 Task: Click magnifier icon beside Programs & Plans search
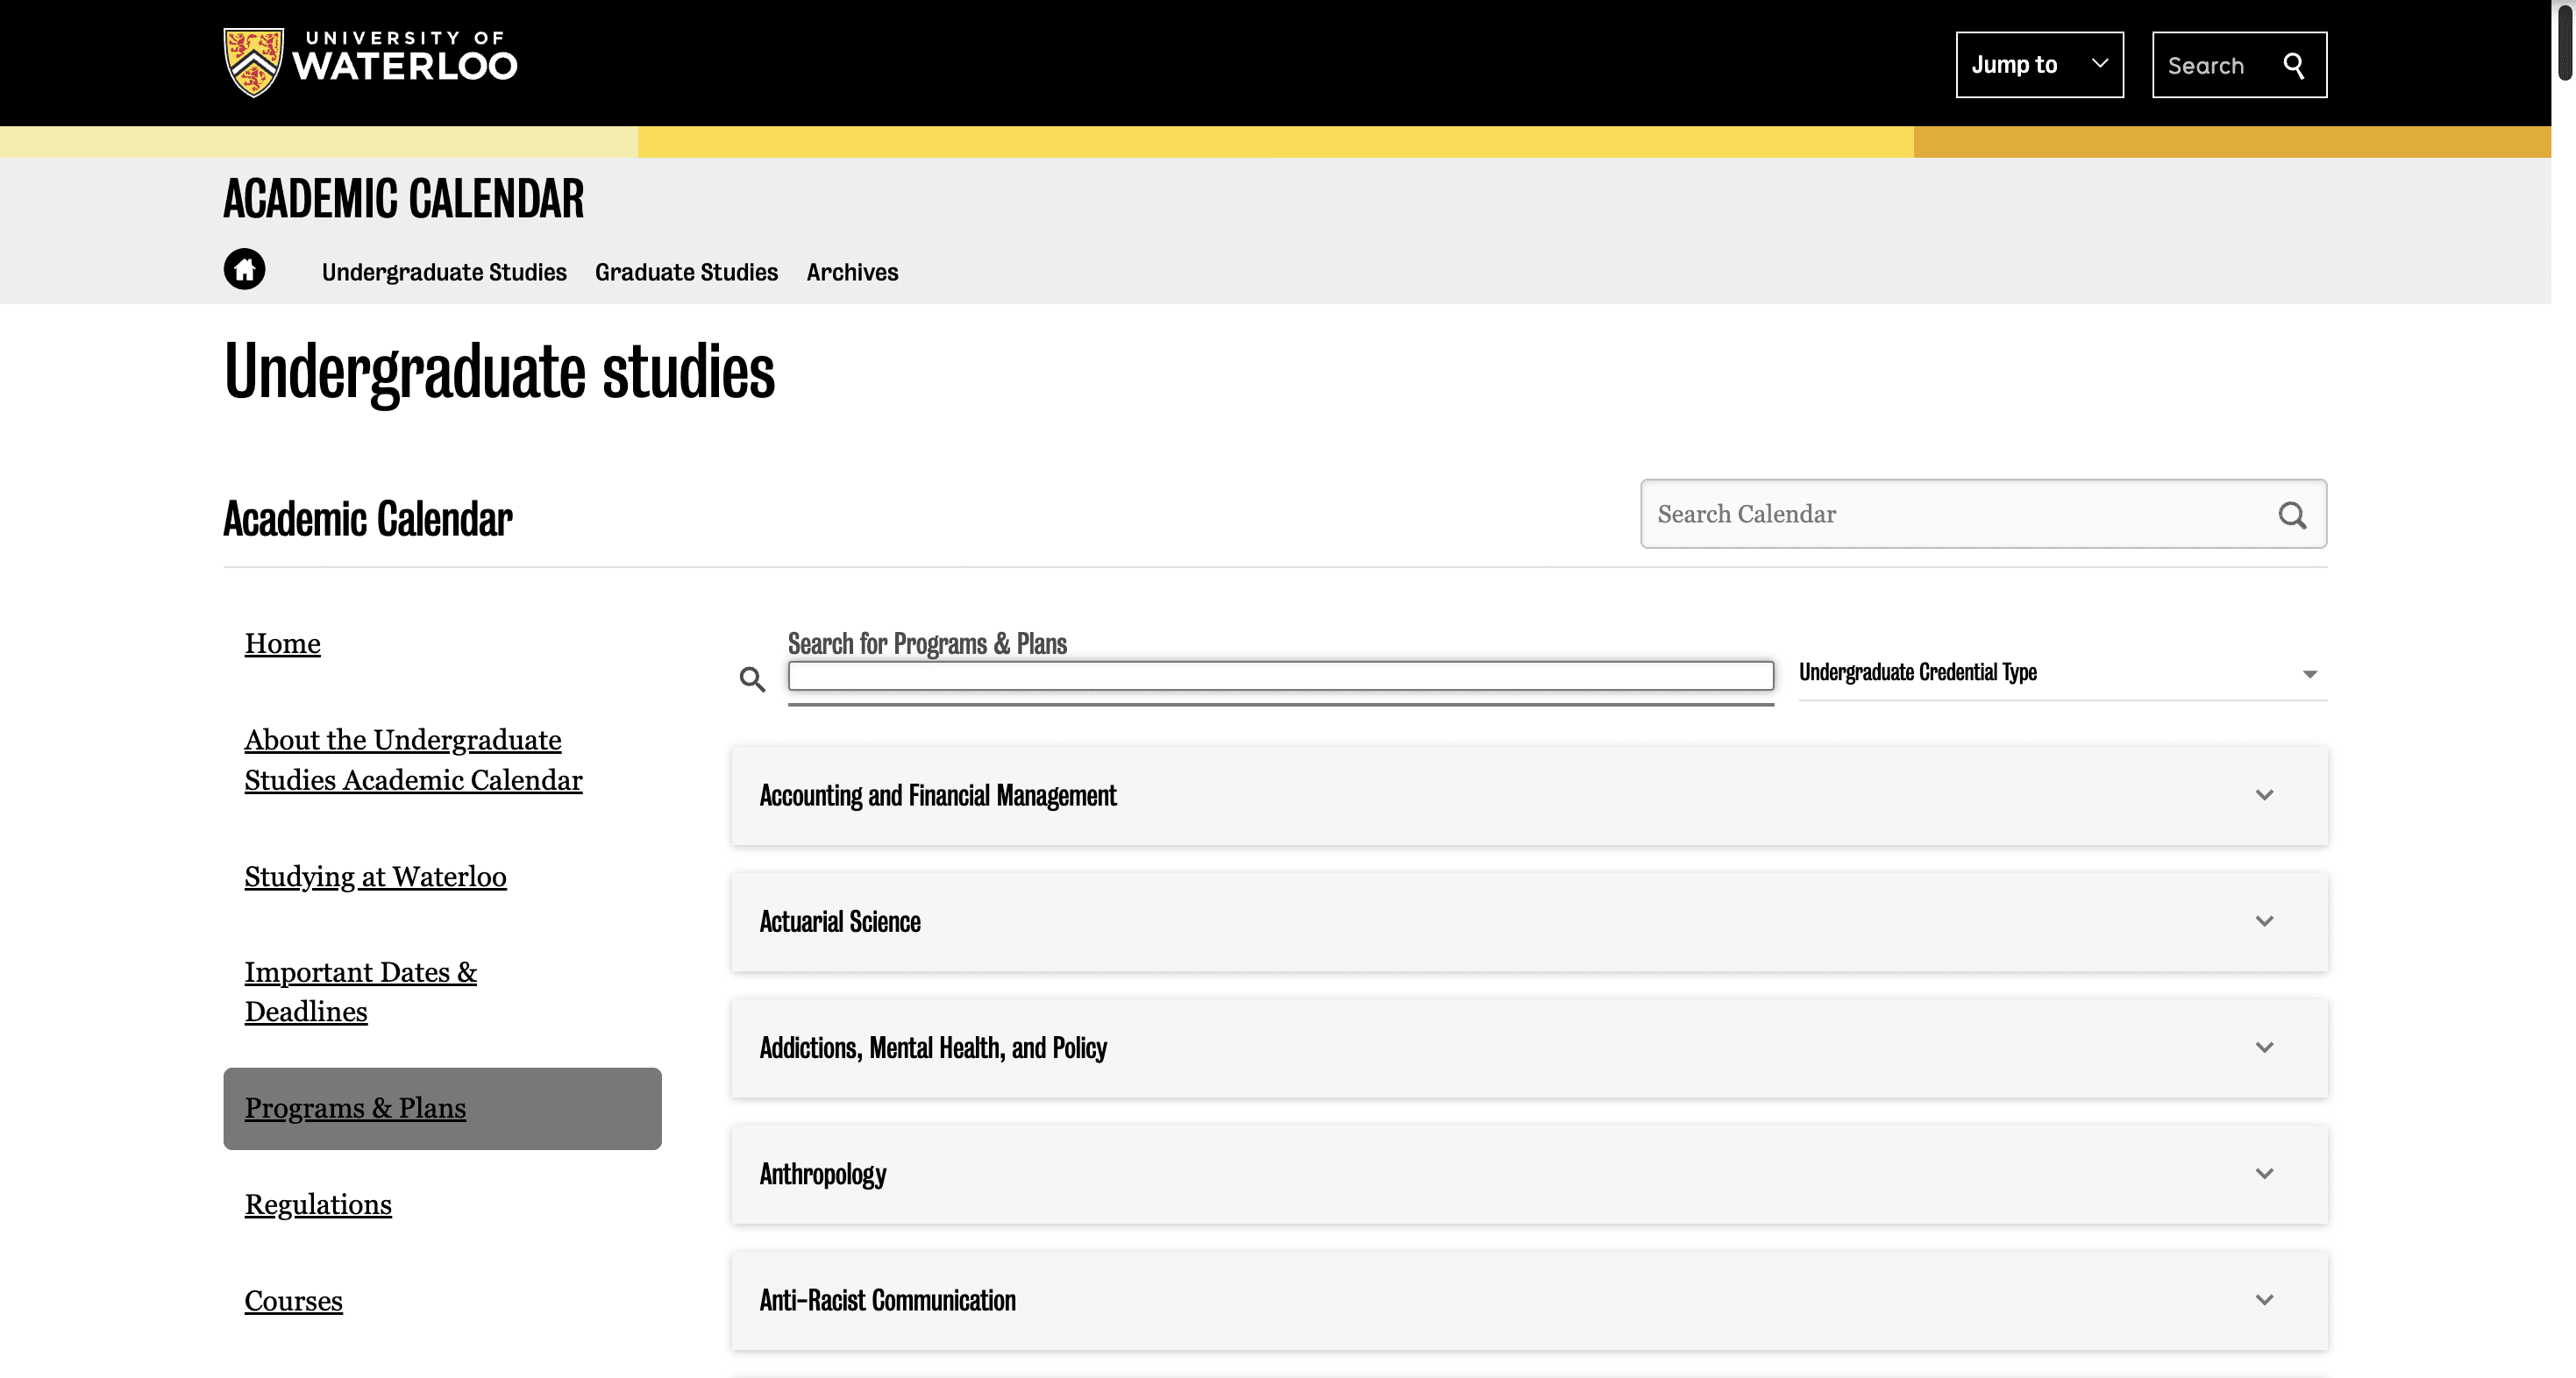[752, 680]
